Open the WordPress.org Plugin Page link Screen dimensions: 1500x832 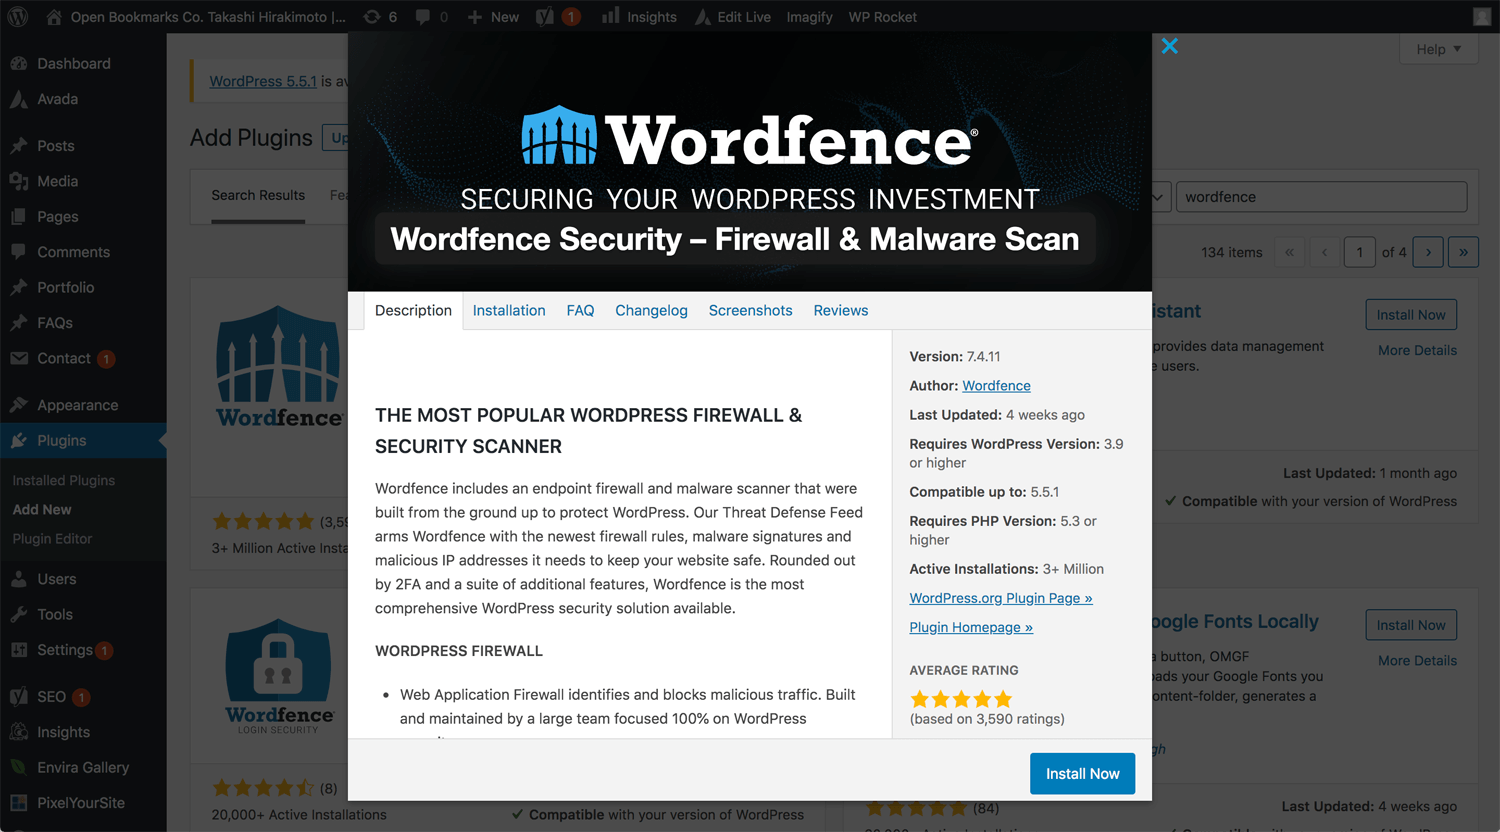coord(1000,598)
